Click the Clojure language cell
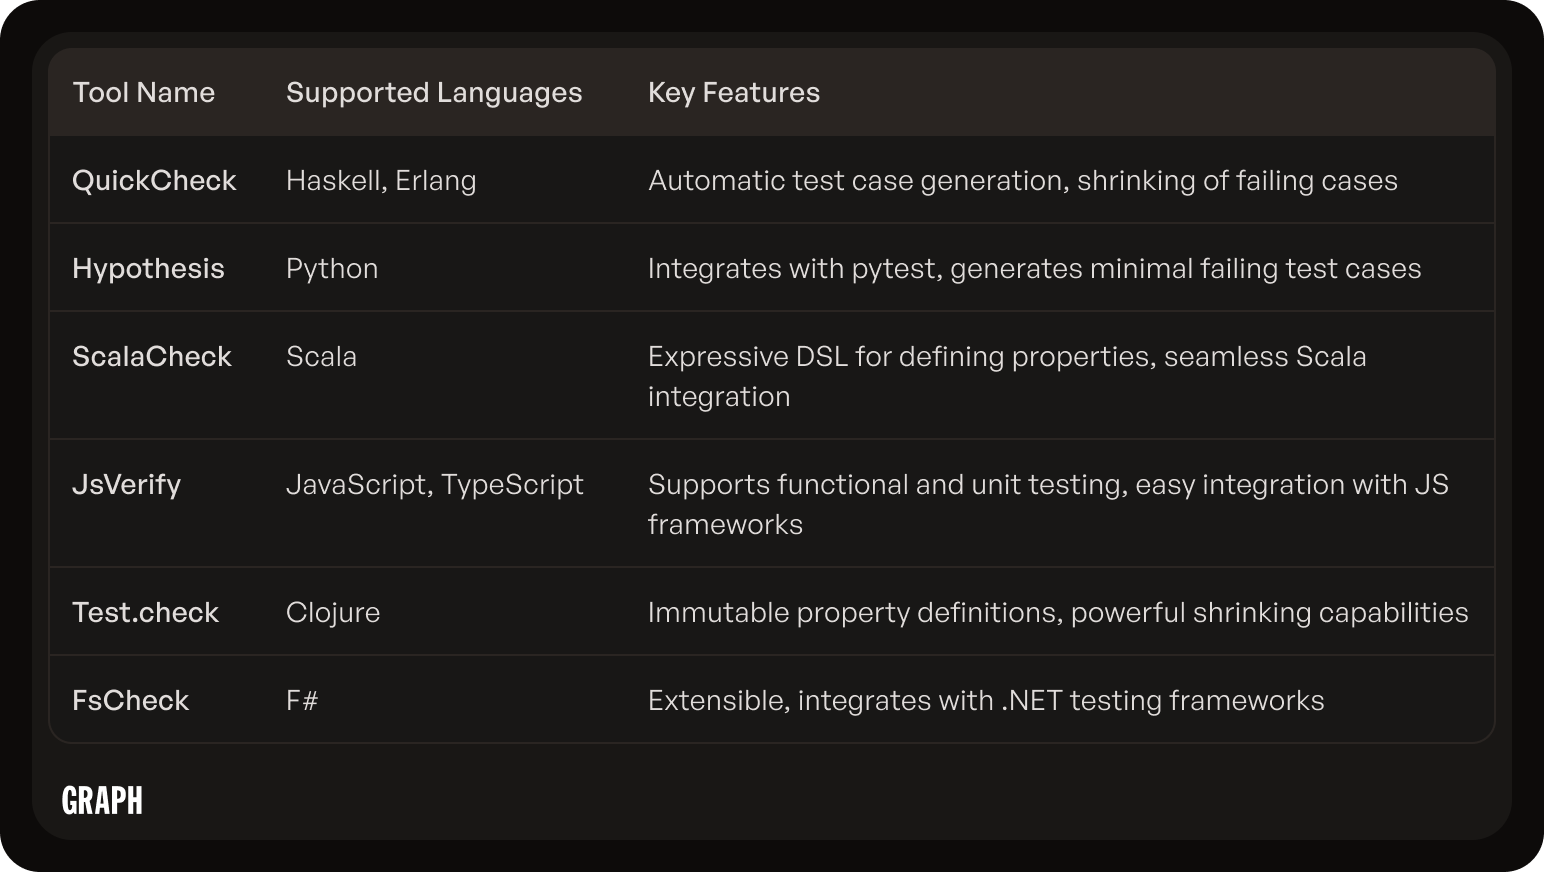This screenshot has width=1544, height=872. point(333,613)
